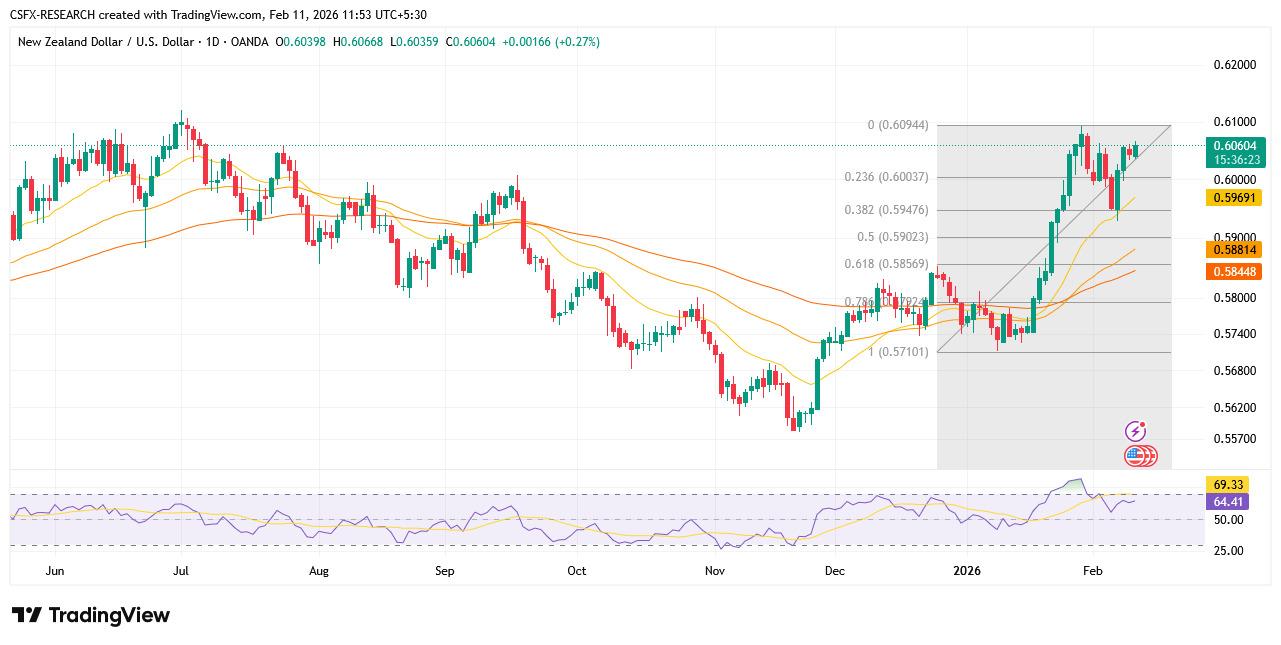The height and width of the screenshot is (645, 1281).
Task: Click the purple lightning event icon
Action: click(1135, 431)
